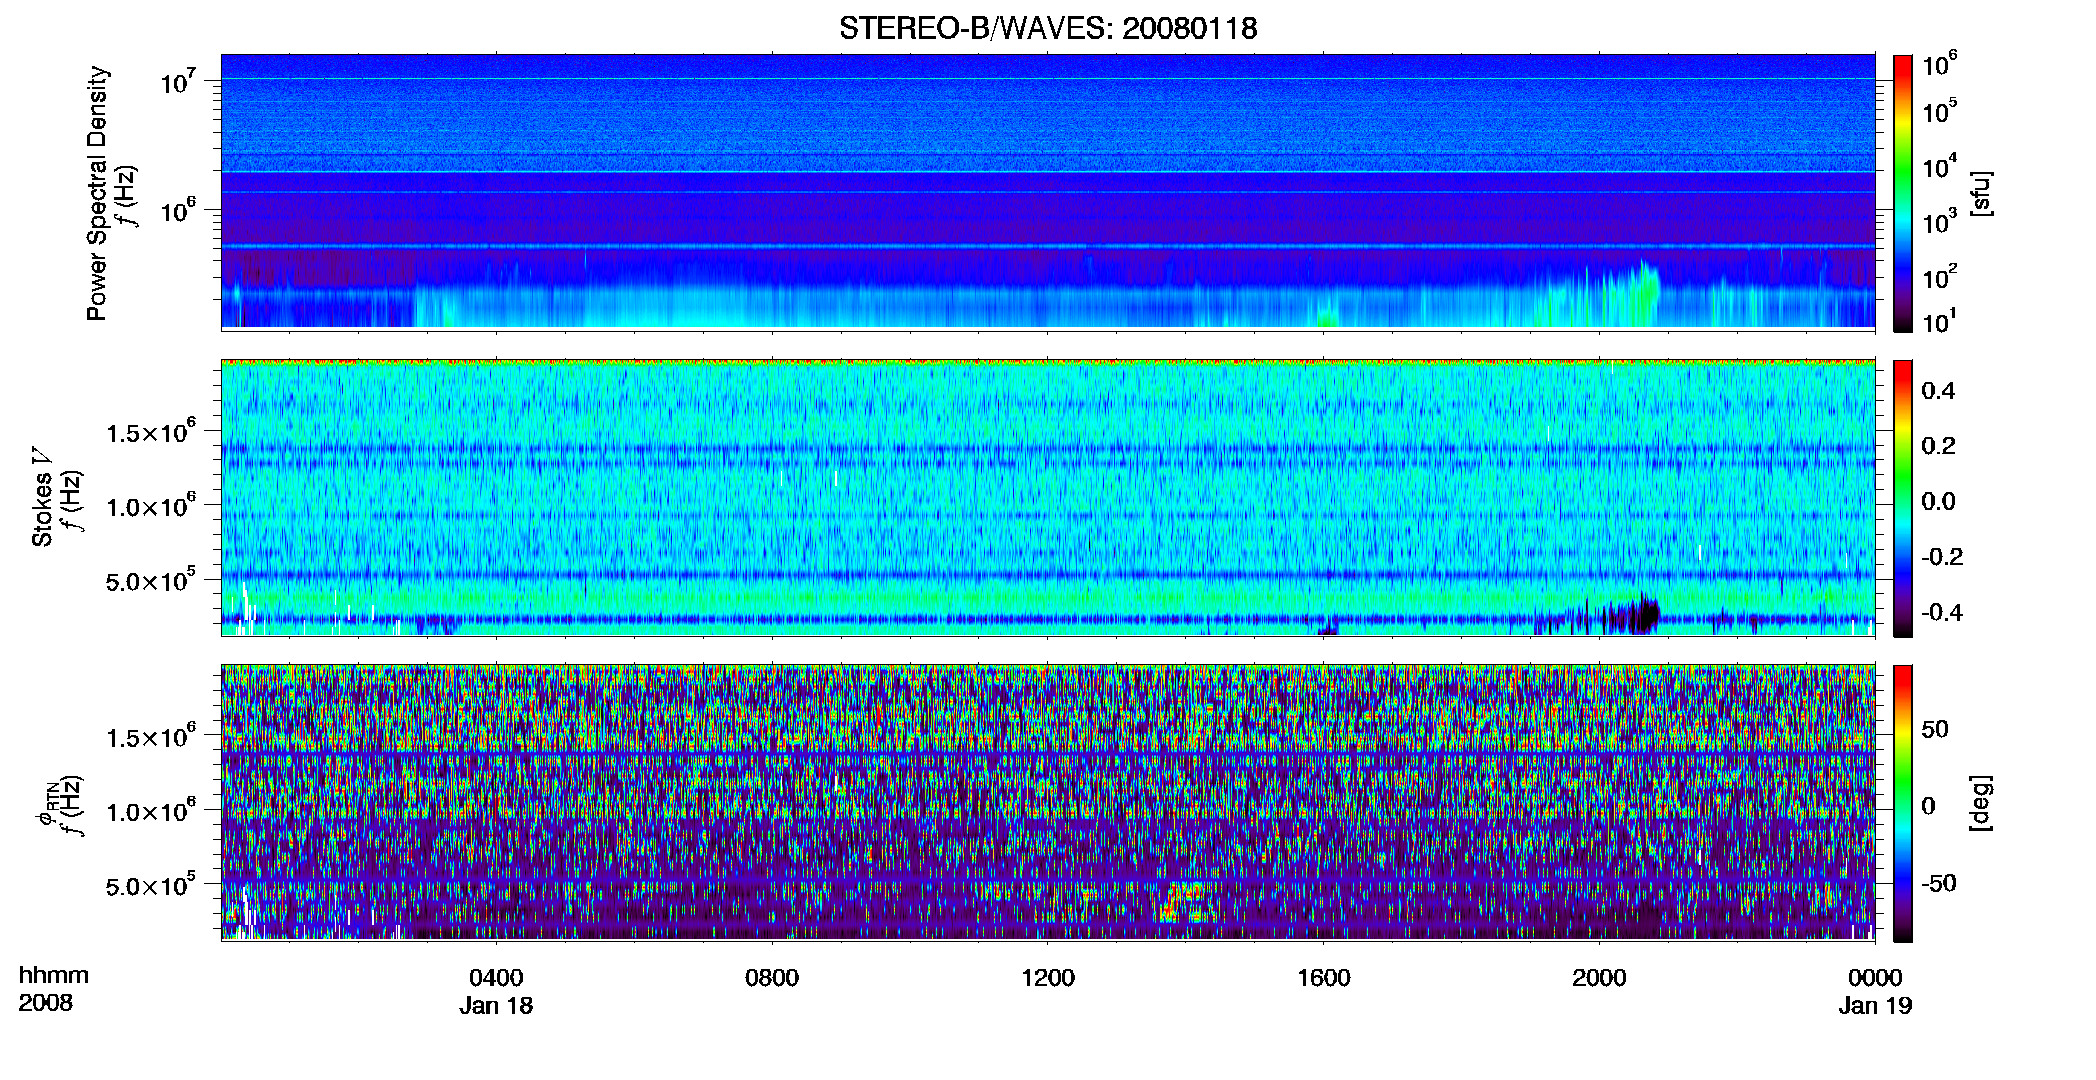Click the -0.2 label on Stokes V color bar
This screenshot has height=1080, width=2096.
coord(1942,557)
